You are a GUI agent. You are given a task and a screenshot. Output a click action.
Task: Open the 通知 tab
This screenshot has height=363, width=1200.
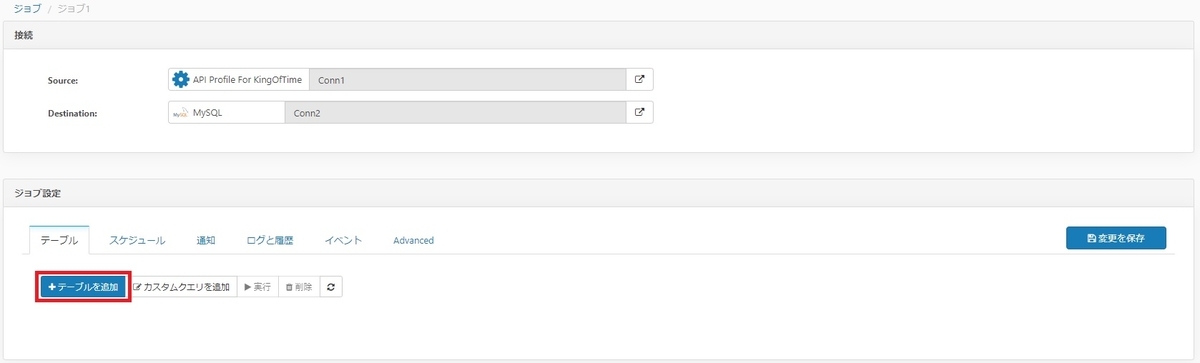[x=206, y=240]
